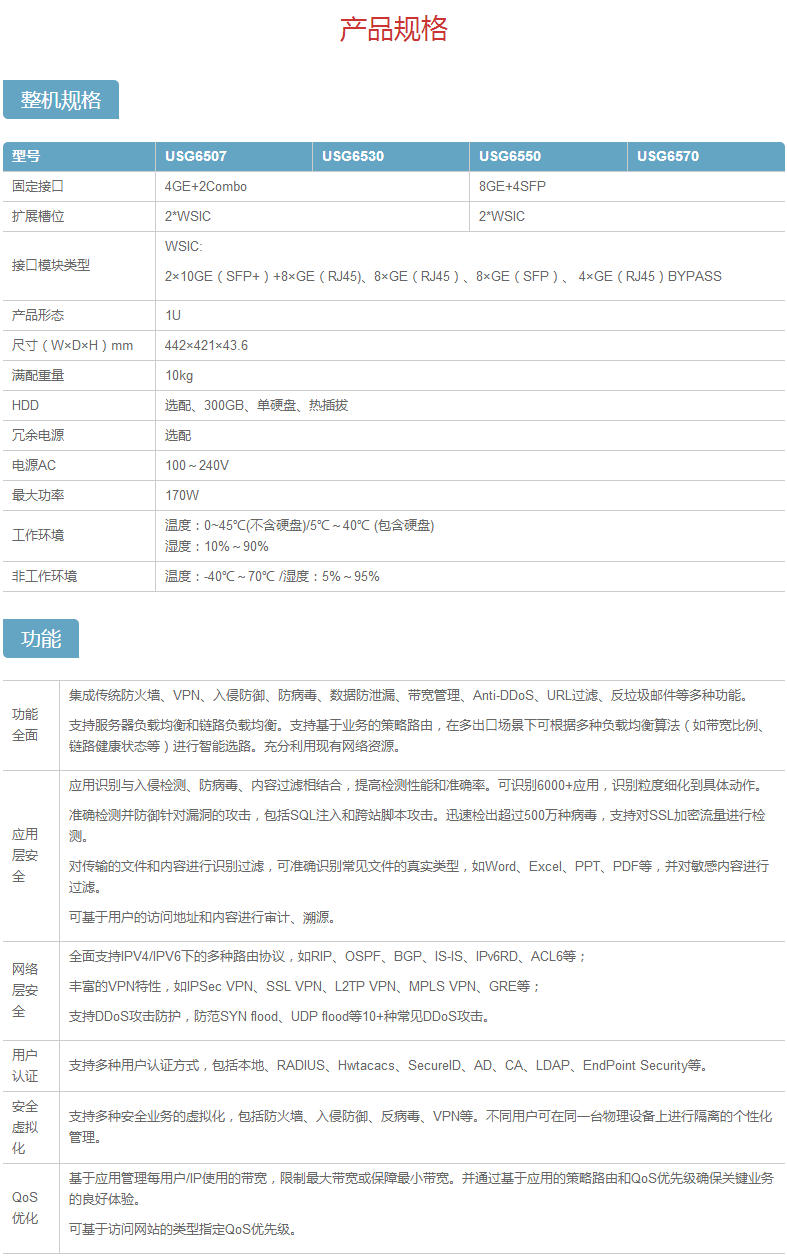787x1258 pixels.
Task: Click the 最大功率 row label
Action: pyautogui.click(x=38, y=495)
